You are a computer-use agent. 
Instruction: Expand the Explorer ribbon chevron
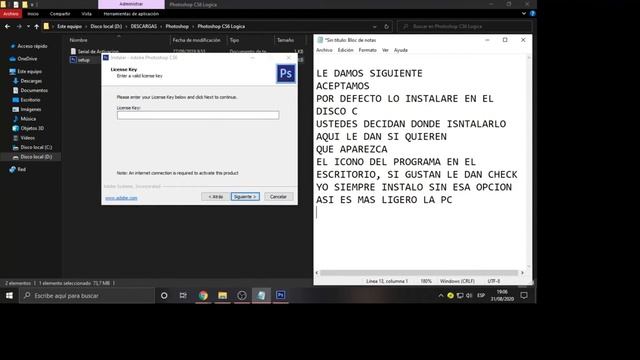pyautogui.click(x=524, y=13)
